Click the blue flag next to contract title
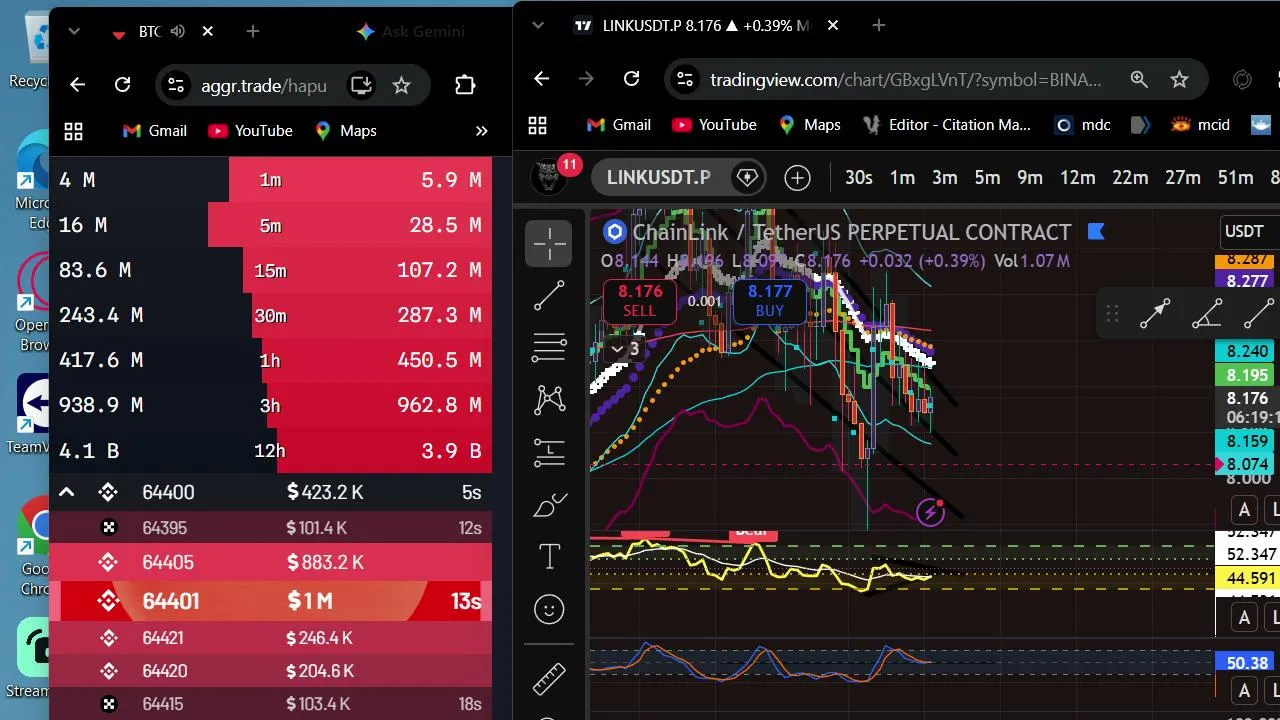Screen dimensions: 1280x720 (1095, 232)
